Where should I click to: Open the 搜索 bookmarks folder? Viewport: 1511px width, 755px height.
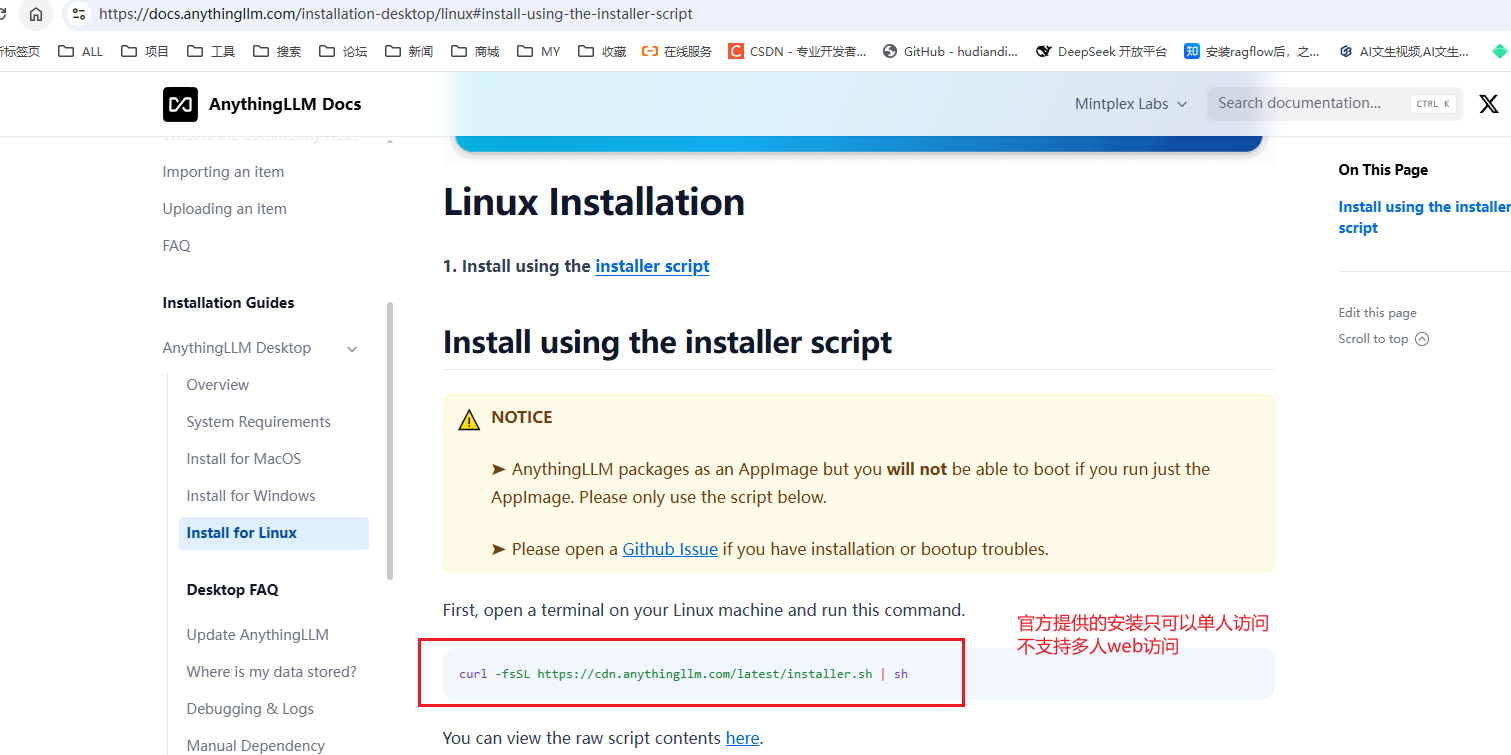tap(277, 51)
